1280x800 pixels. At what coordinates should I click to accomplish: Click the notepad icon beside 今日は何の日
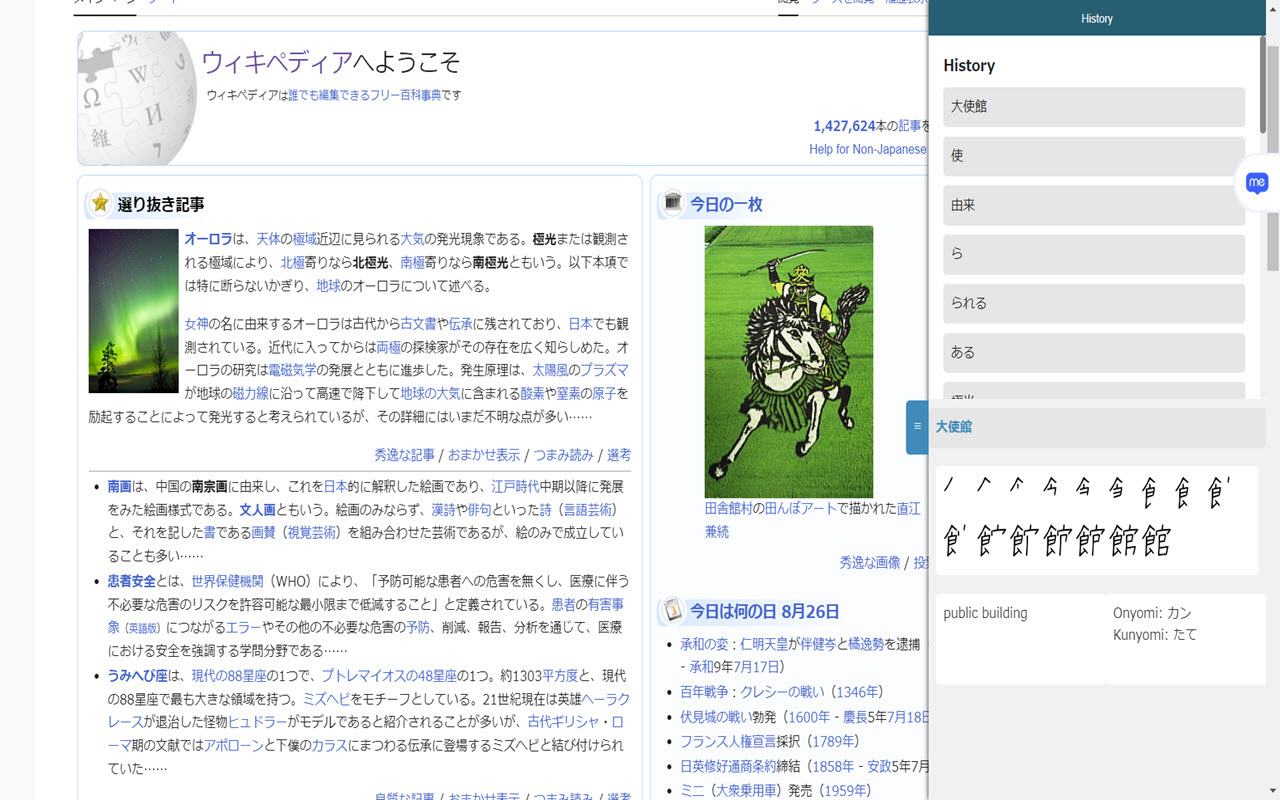pyautogui.click(x=671, y=611)
